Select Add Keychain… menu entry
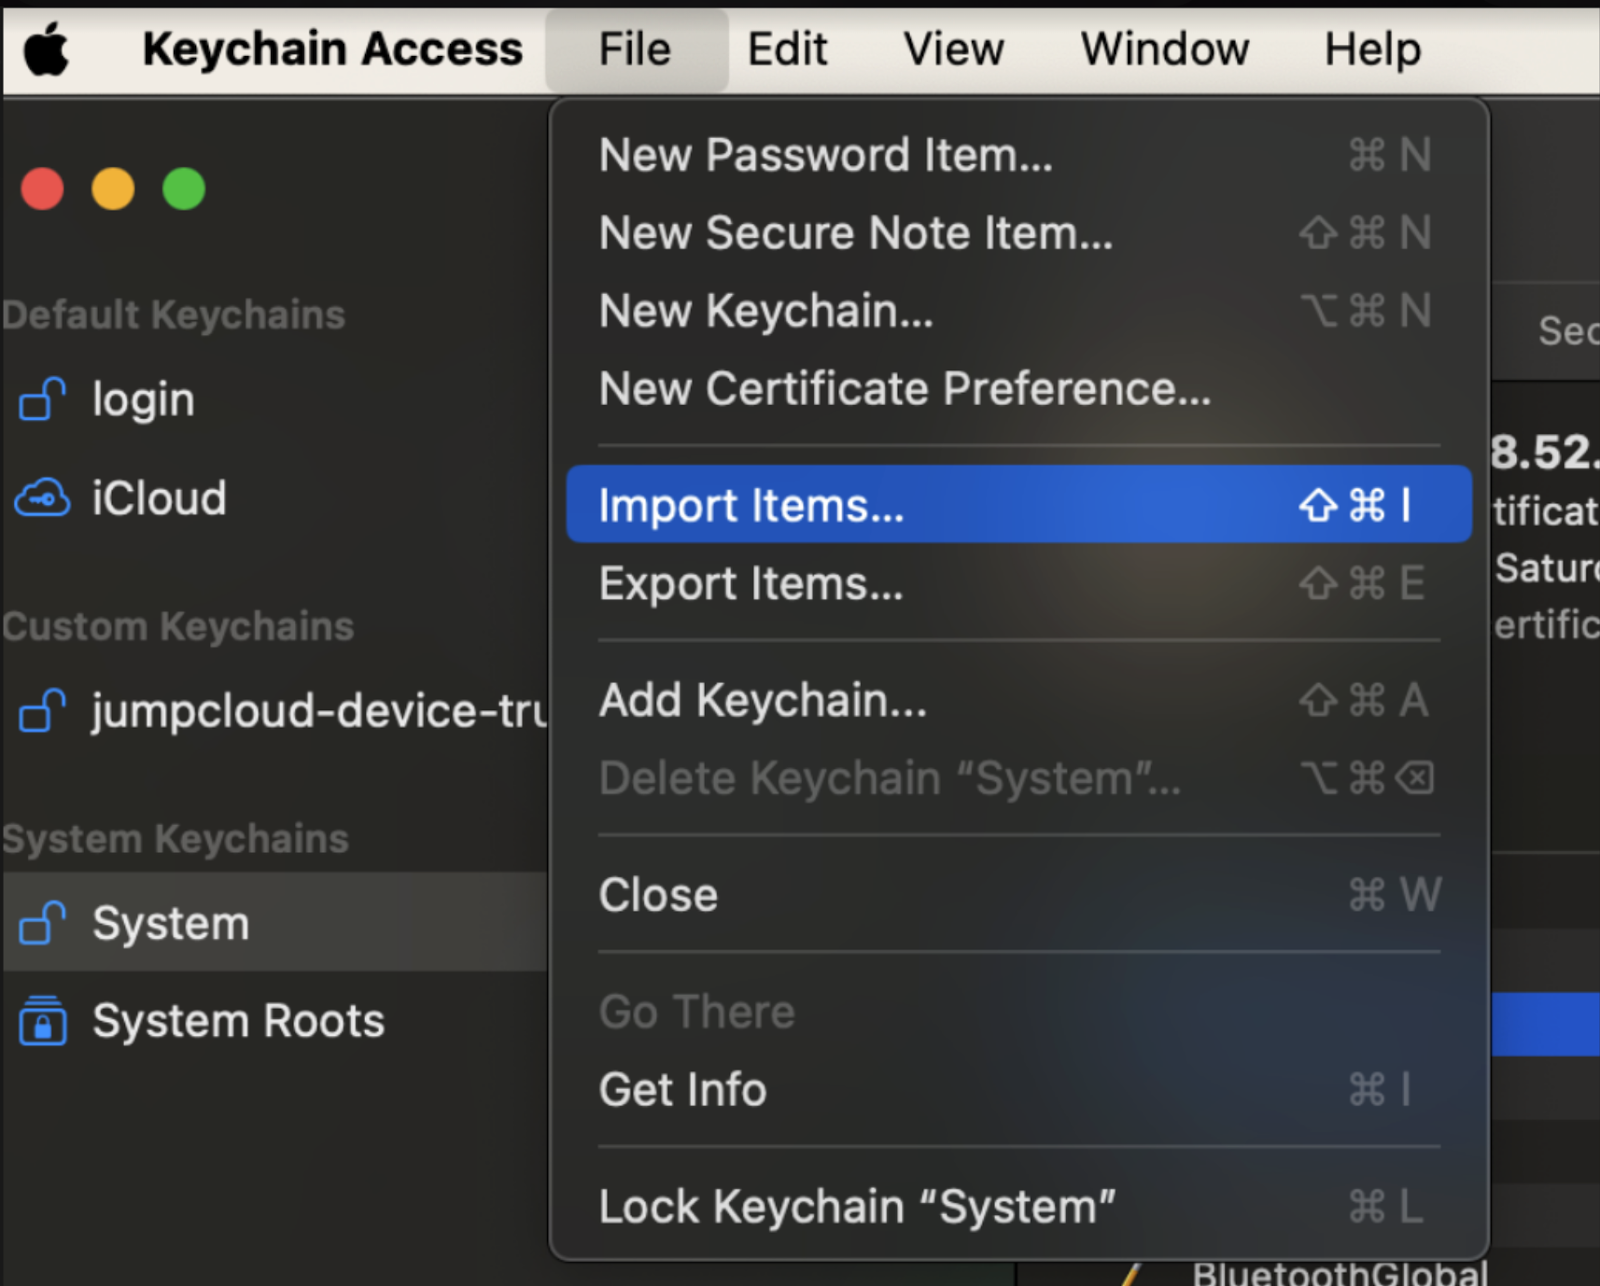The width and height of the screenshot is (1600, 1286). pos(1018,700)
